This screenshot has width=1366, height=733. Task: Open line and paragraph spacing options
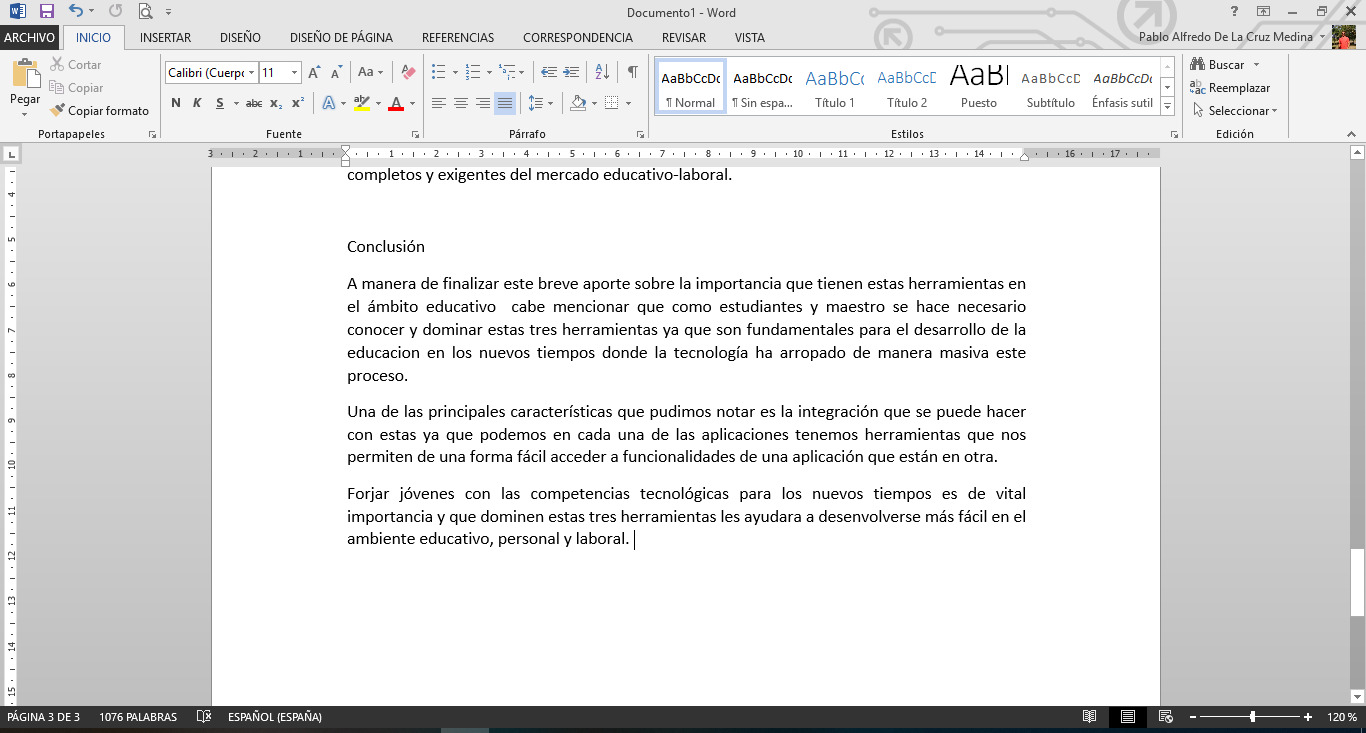click(539, 103)
